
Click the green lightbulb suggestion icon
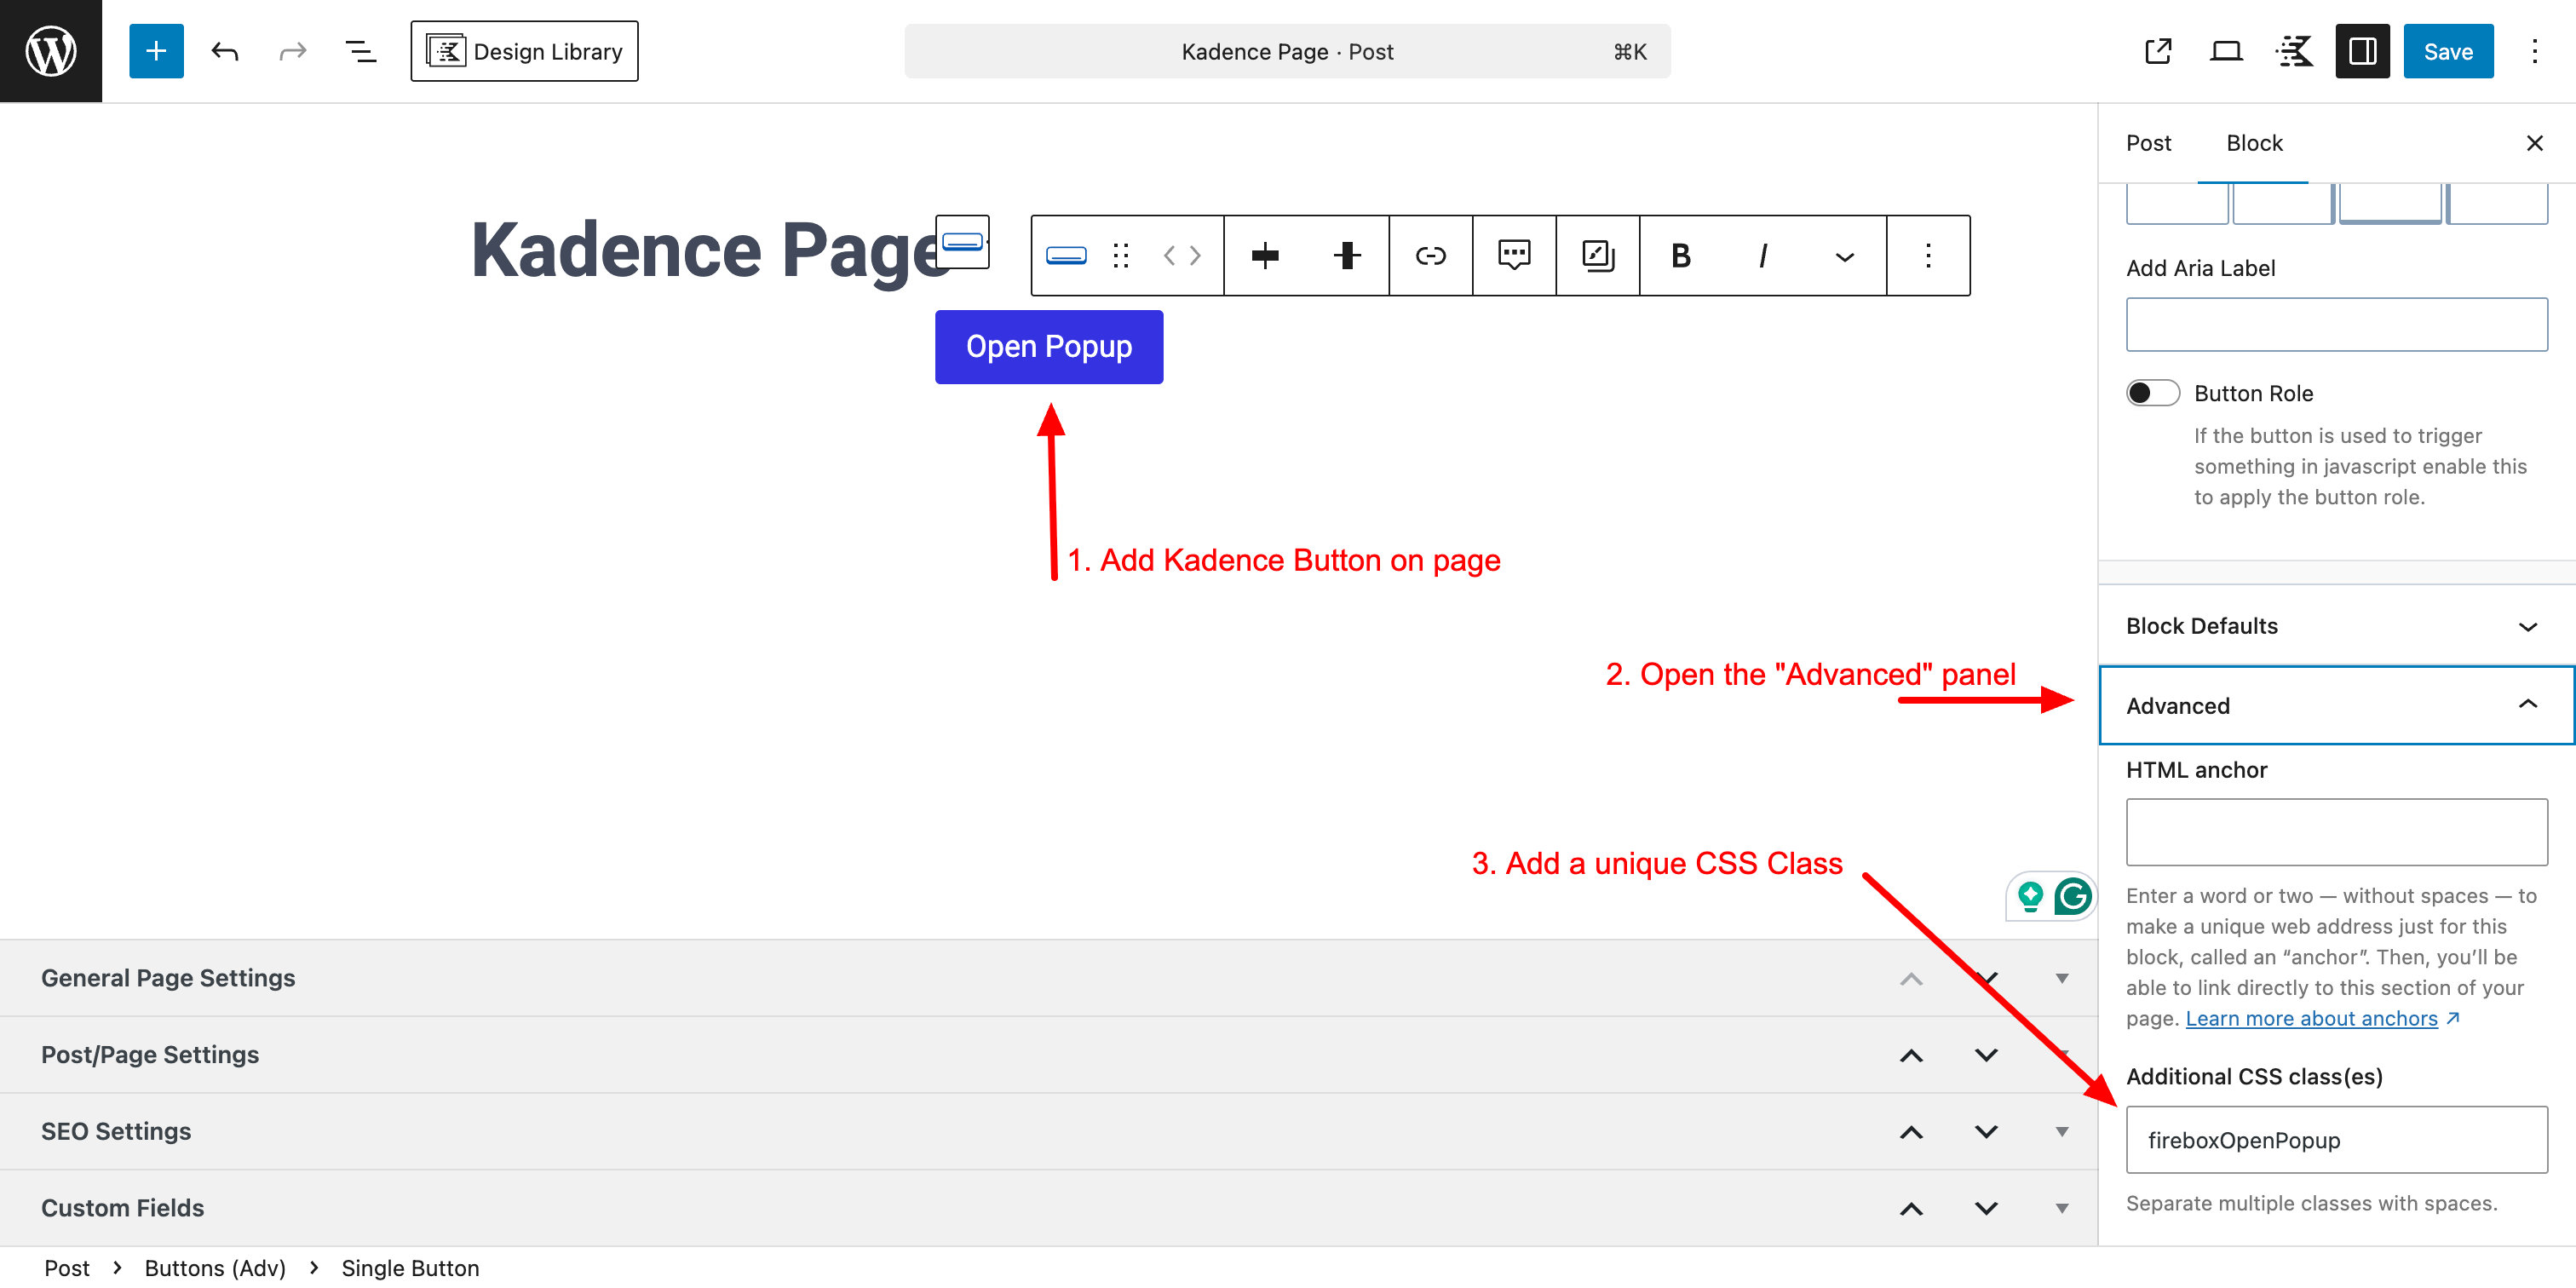coord(2030,896)
